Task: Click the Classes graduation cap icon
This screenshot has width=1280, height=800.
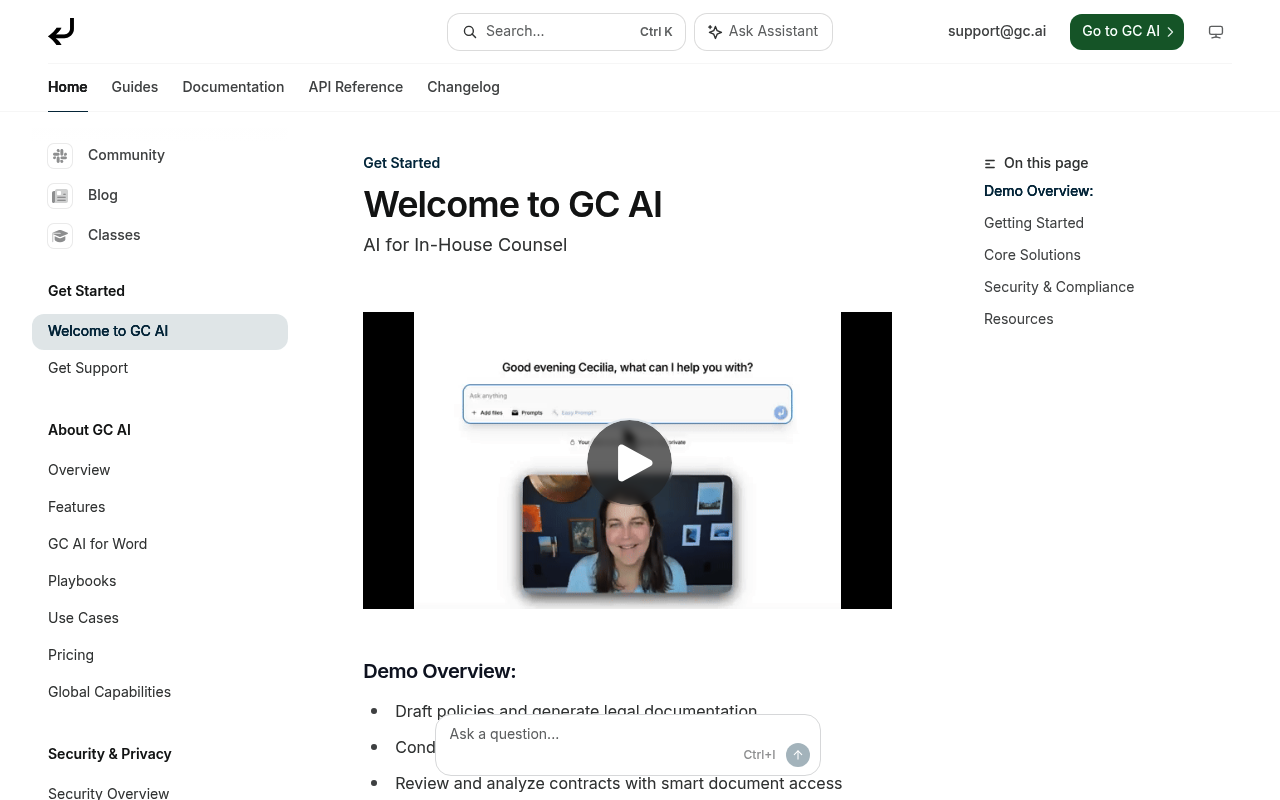Action: click(x=60, y=236)
